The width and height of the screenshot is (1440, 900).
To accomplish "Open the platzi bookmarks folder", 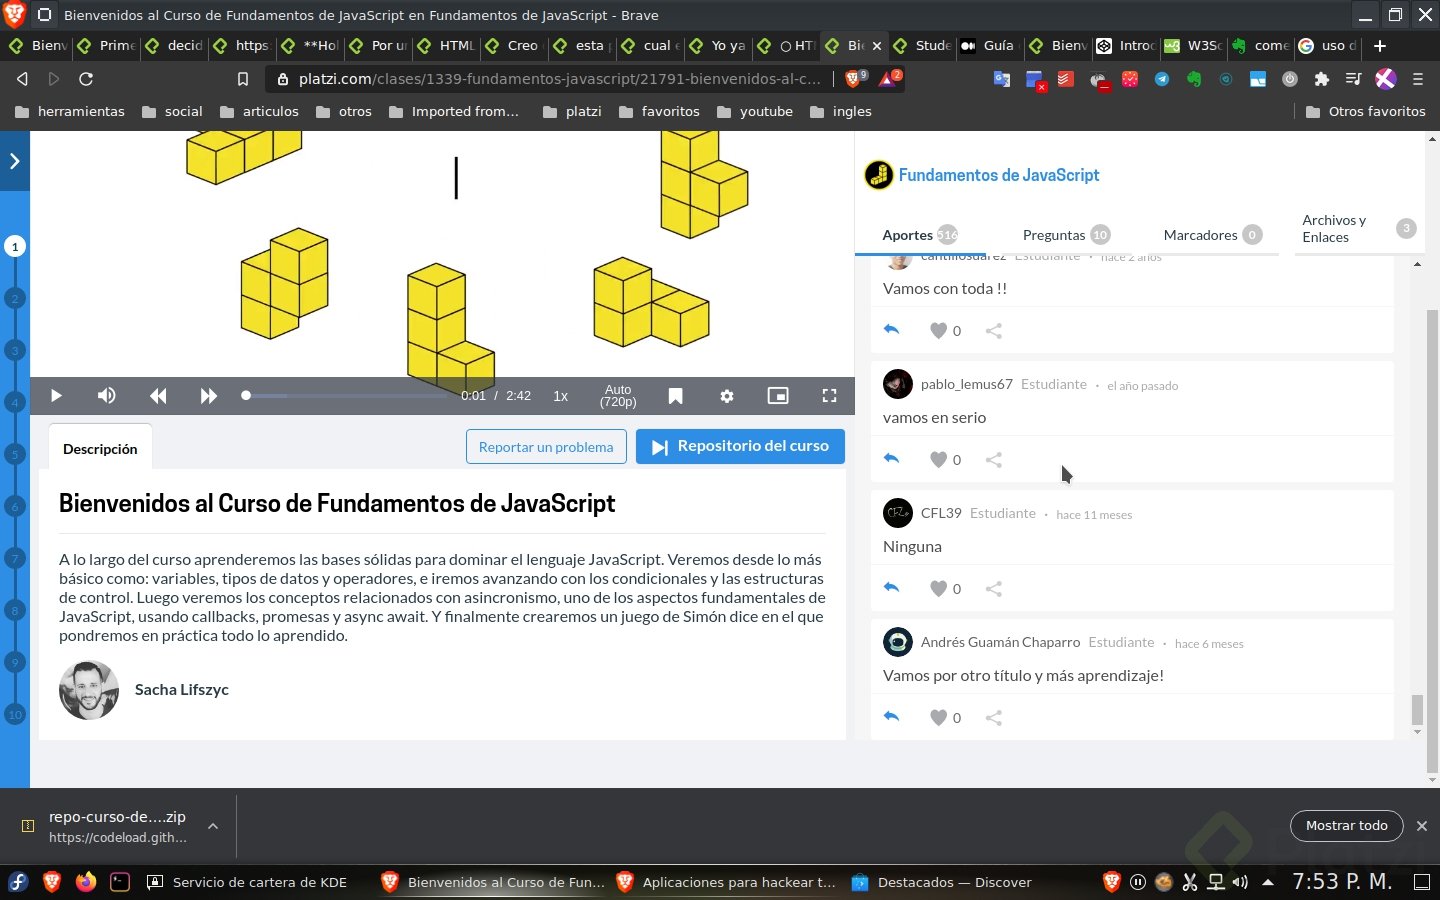I will pyautogui.click(x=572, y=112).
